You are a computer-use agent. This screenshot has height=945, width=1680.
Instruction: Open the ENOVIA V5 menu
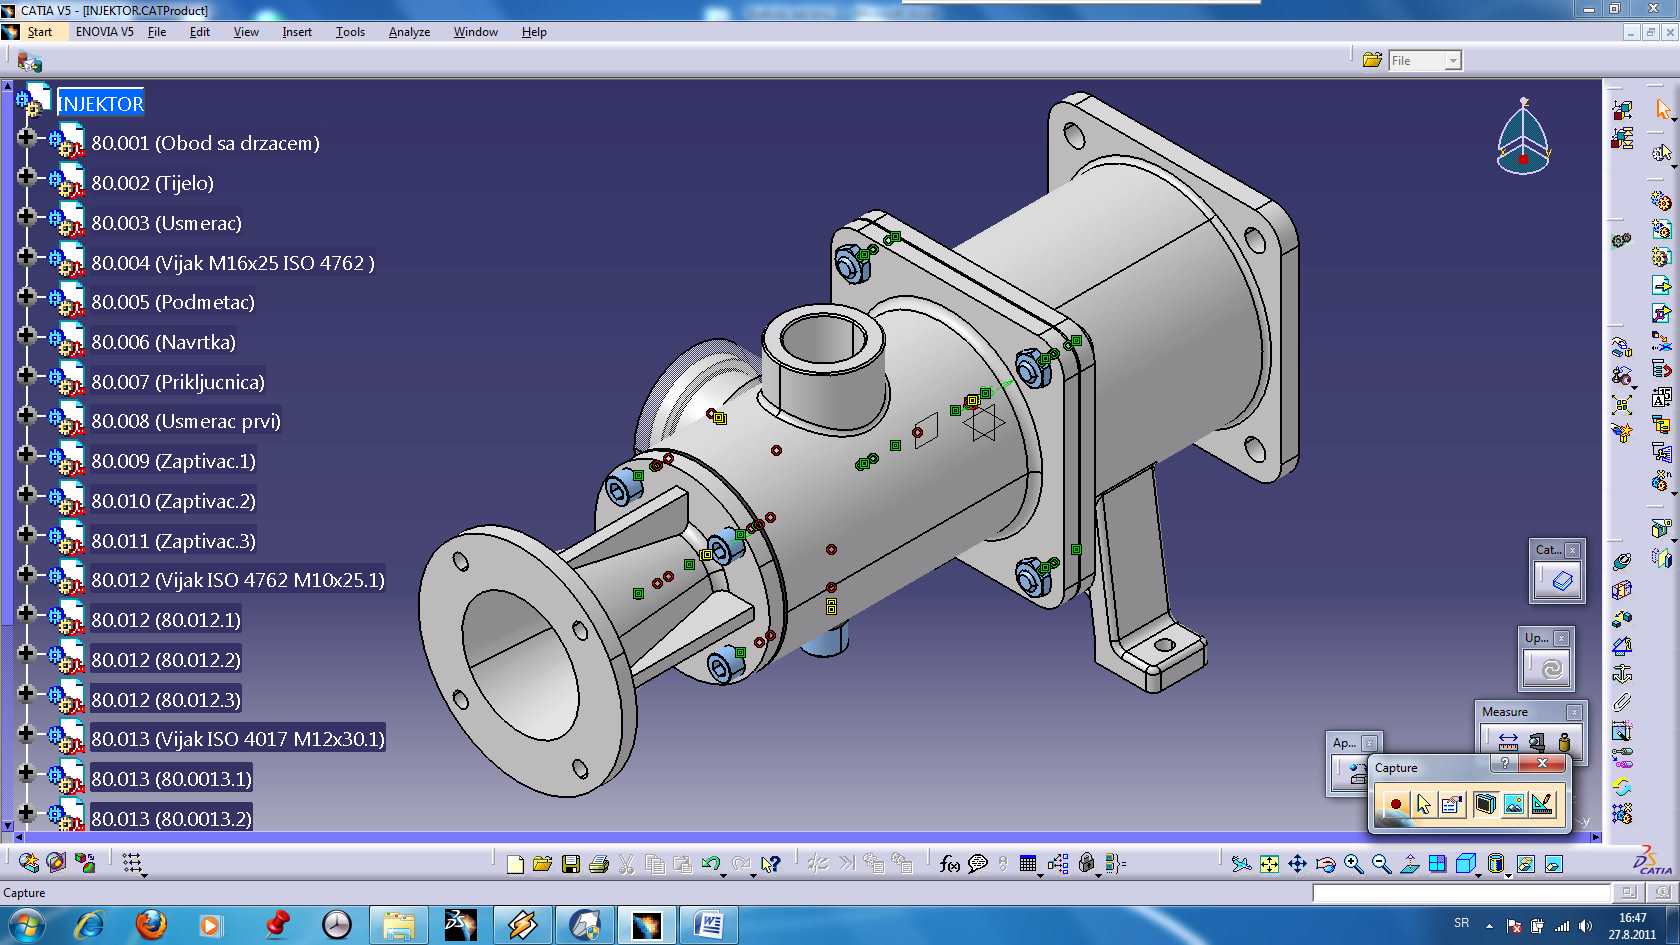point(104,32)
